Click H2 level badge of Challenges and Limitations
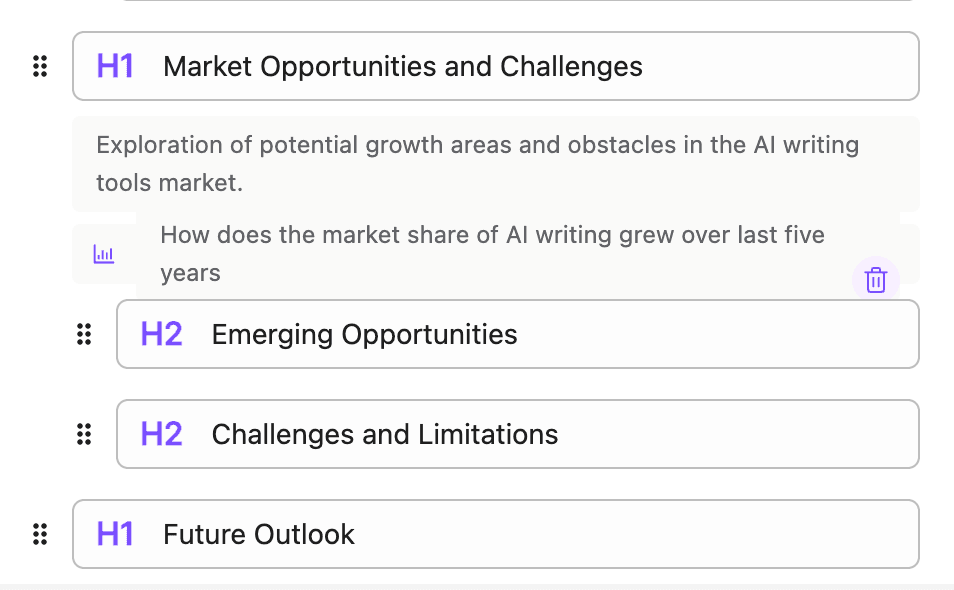The height and width of the screenshot is (590, 954). click(161, 434)
